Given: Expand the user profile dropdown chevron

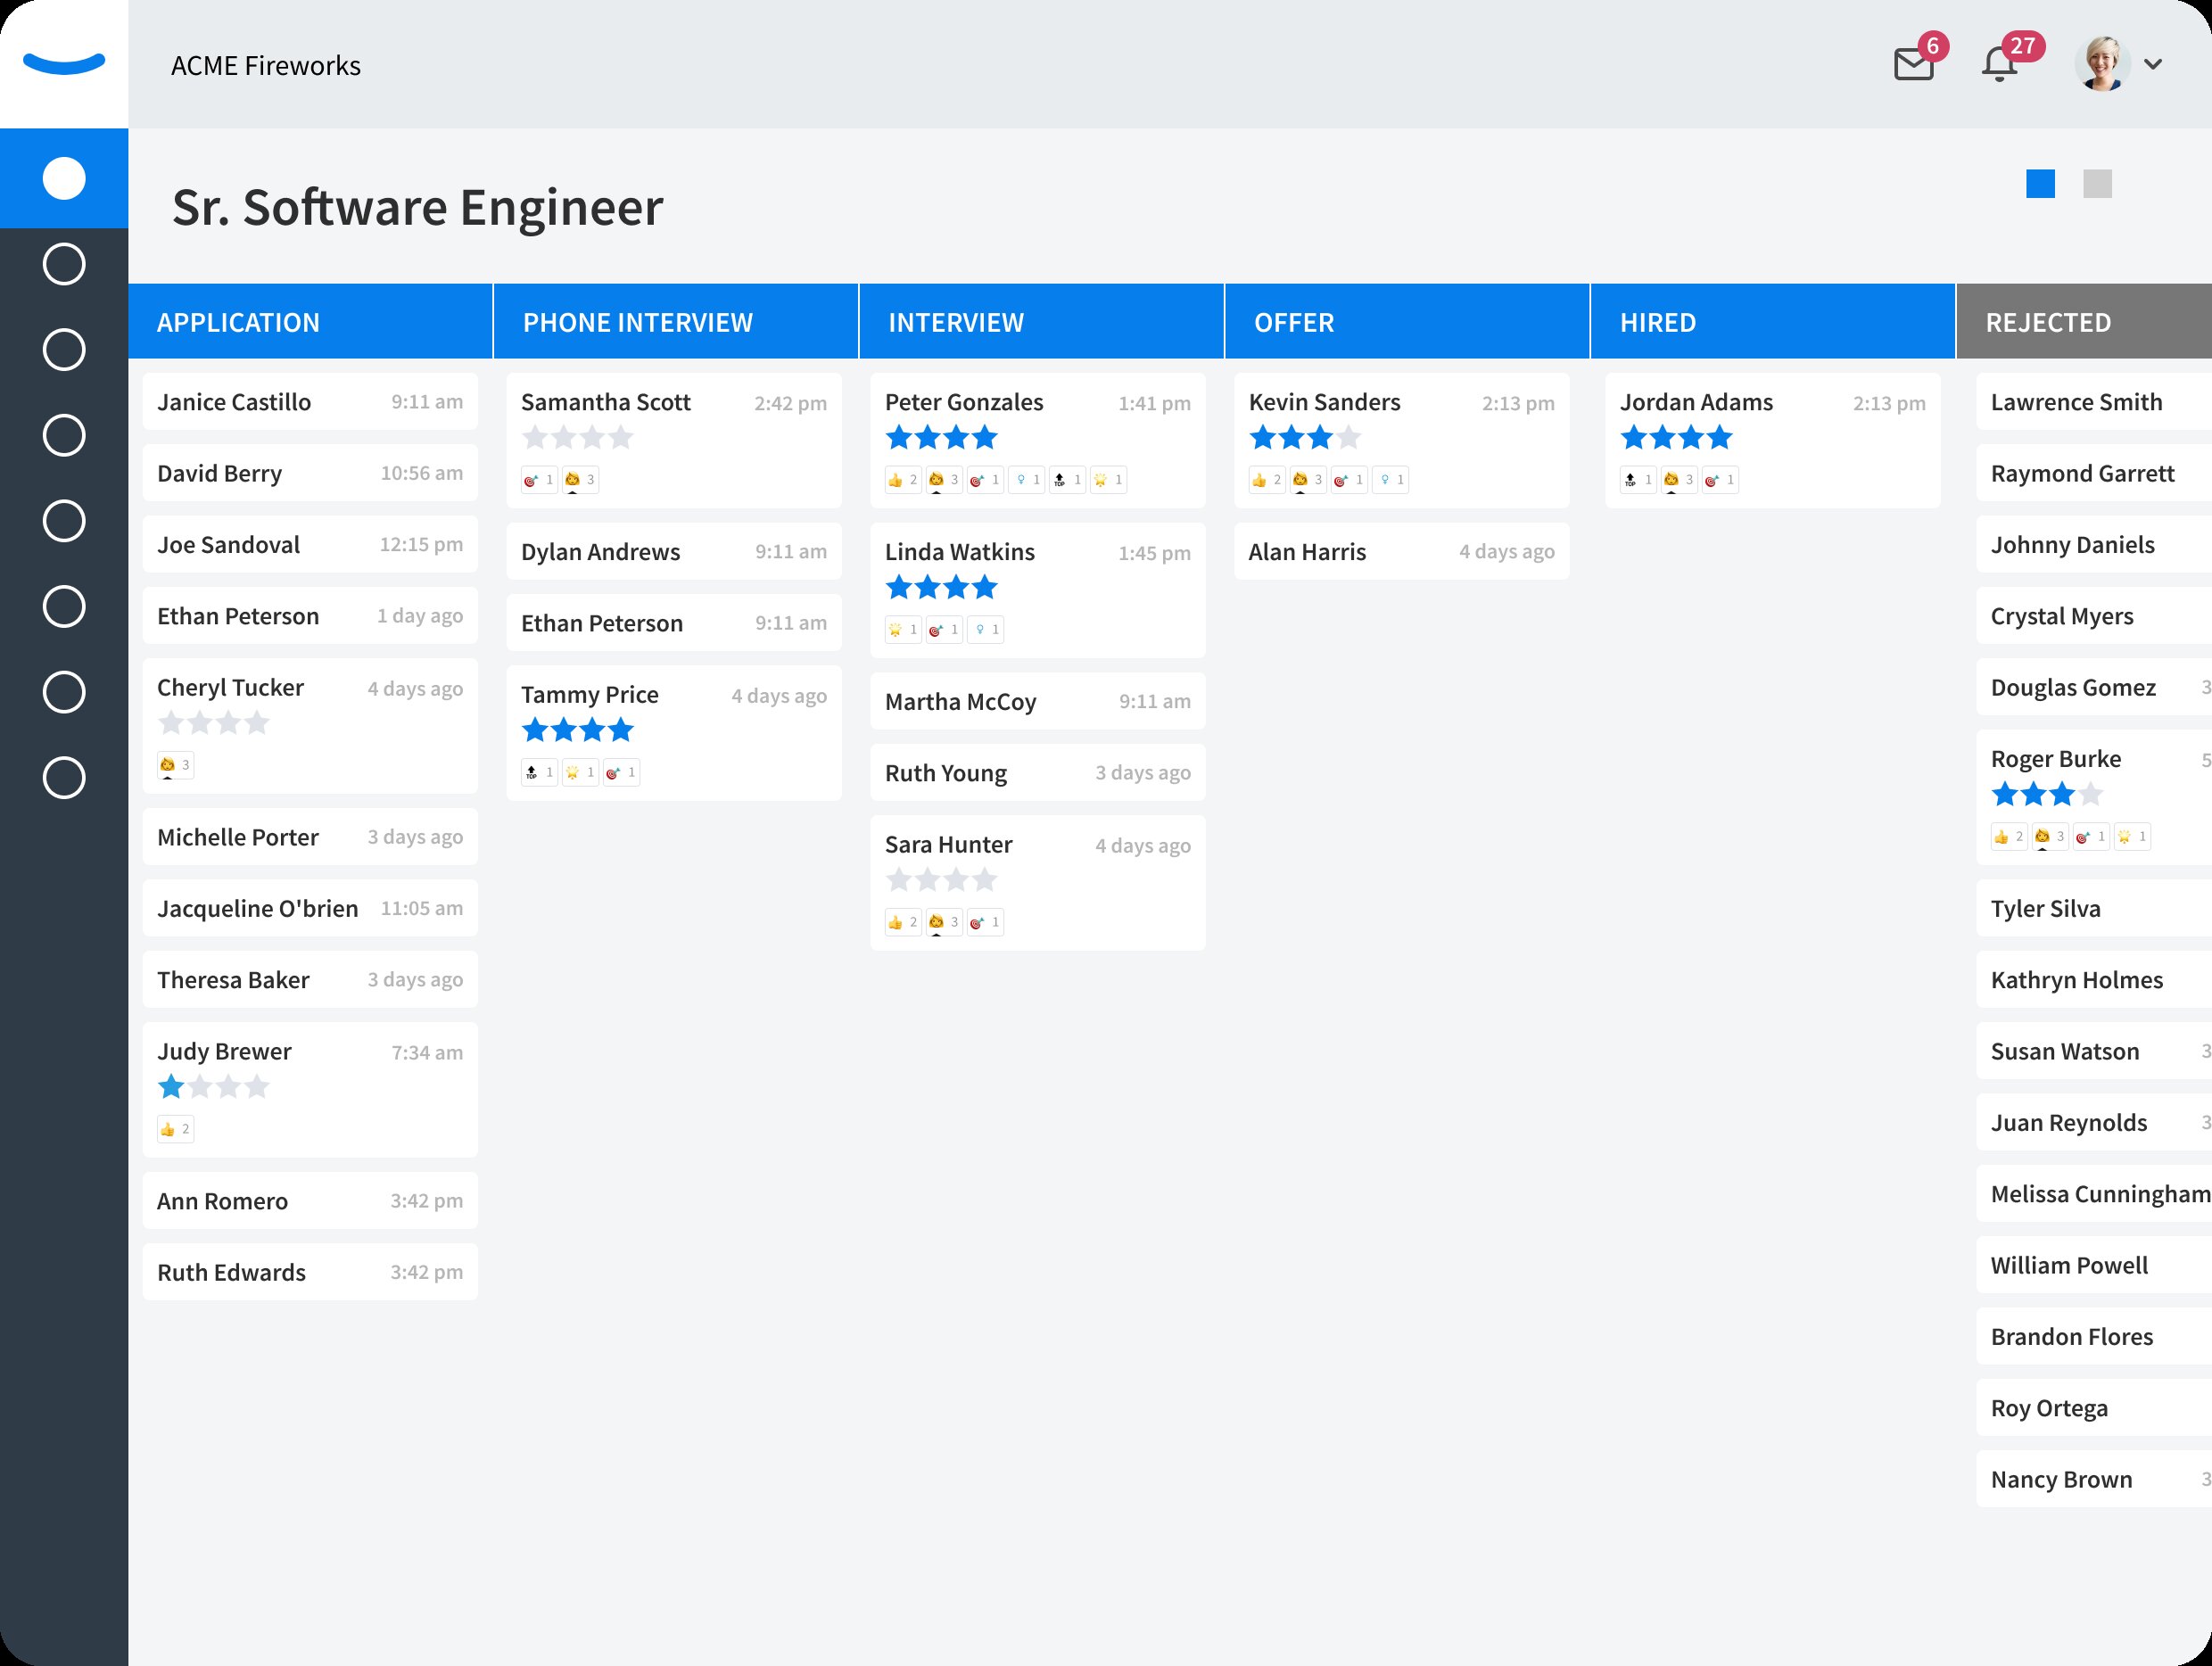Looking at the screenshot, I should (2153, 65).
